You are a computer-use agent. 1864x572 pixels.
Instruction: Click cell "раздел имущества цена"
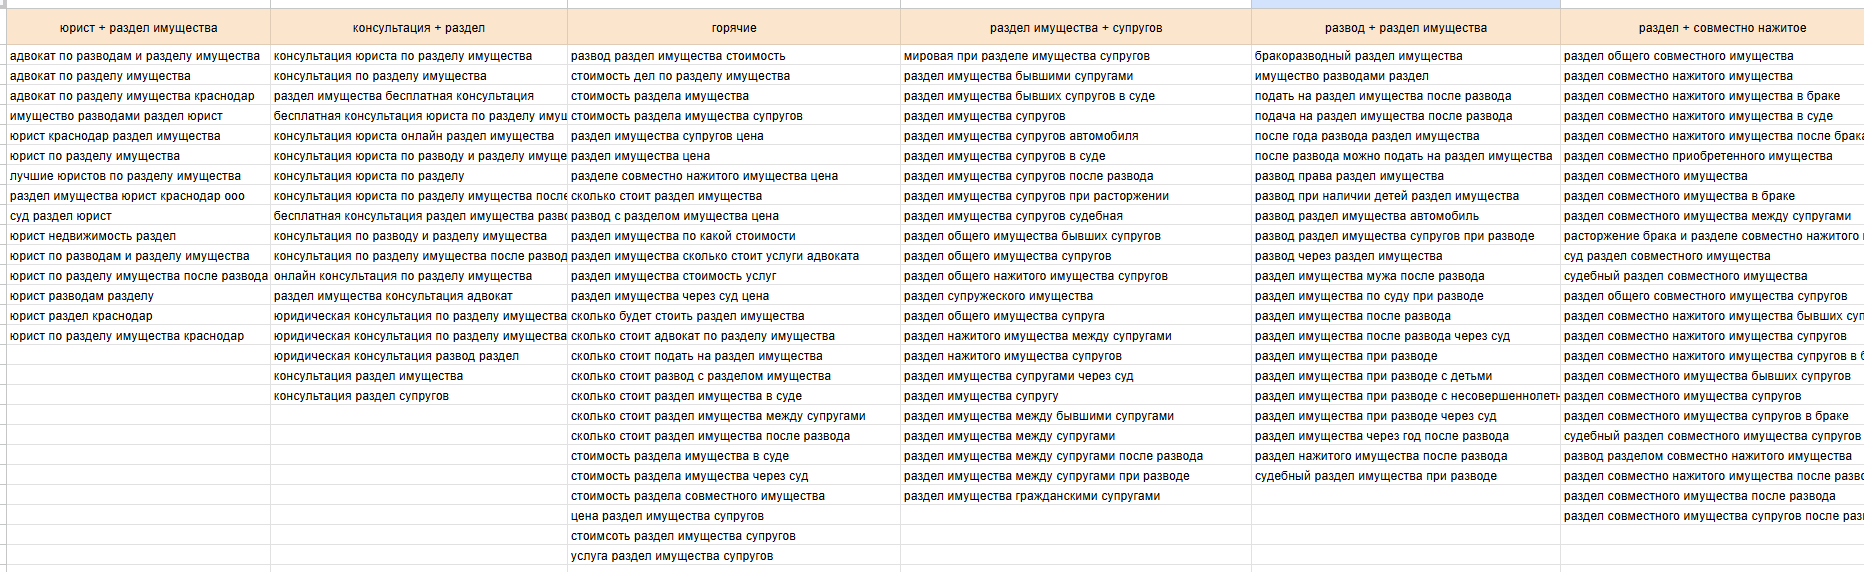[734, 156]
